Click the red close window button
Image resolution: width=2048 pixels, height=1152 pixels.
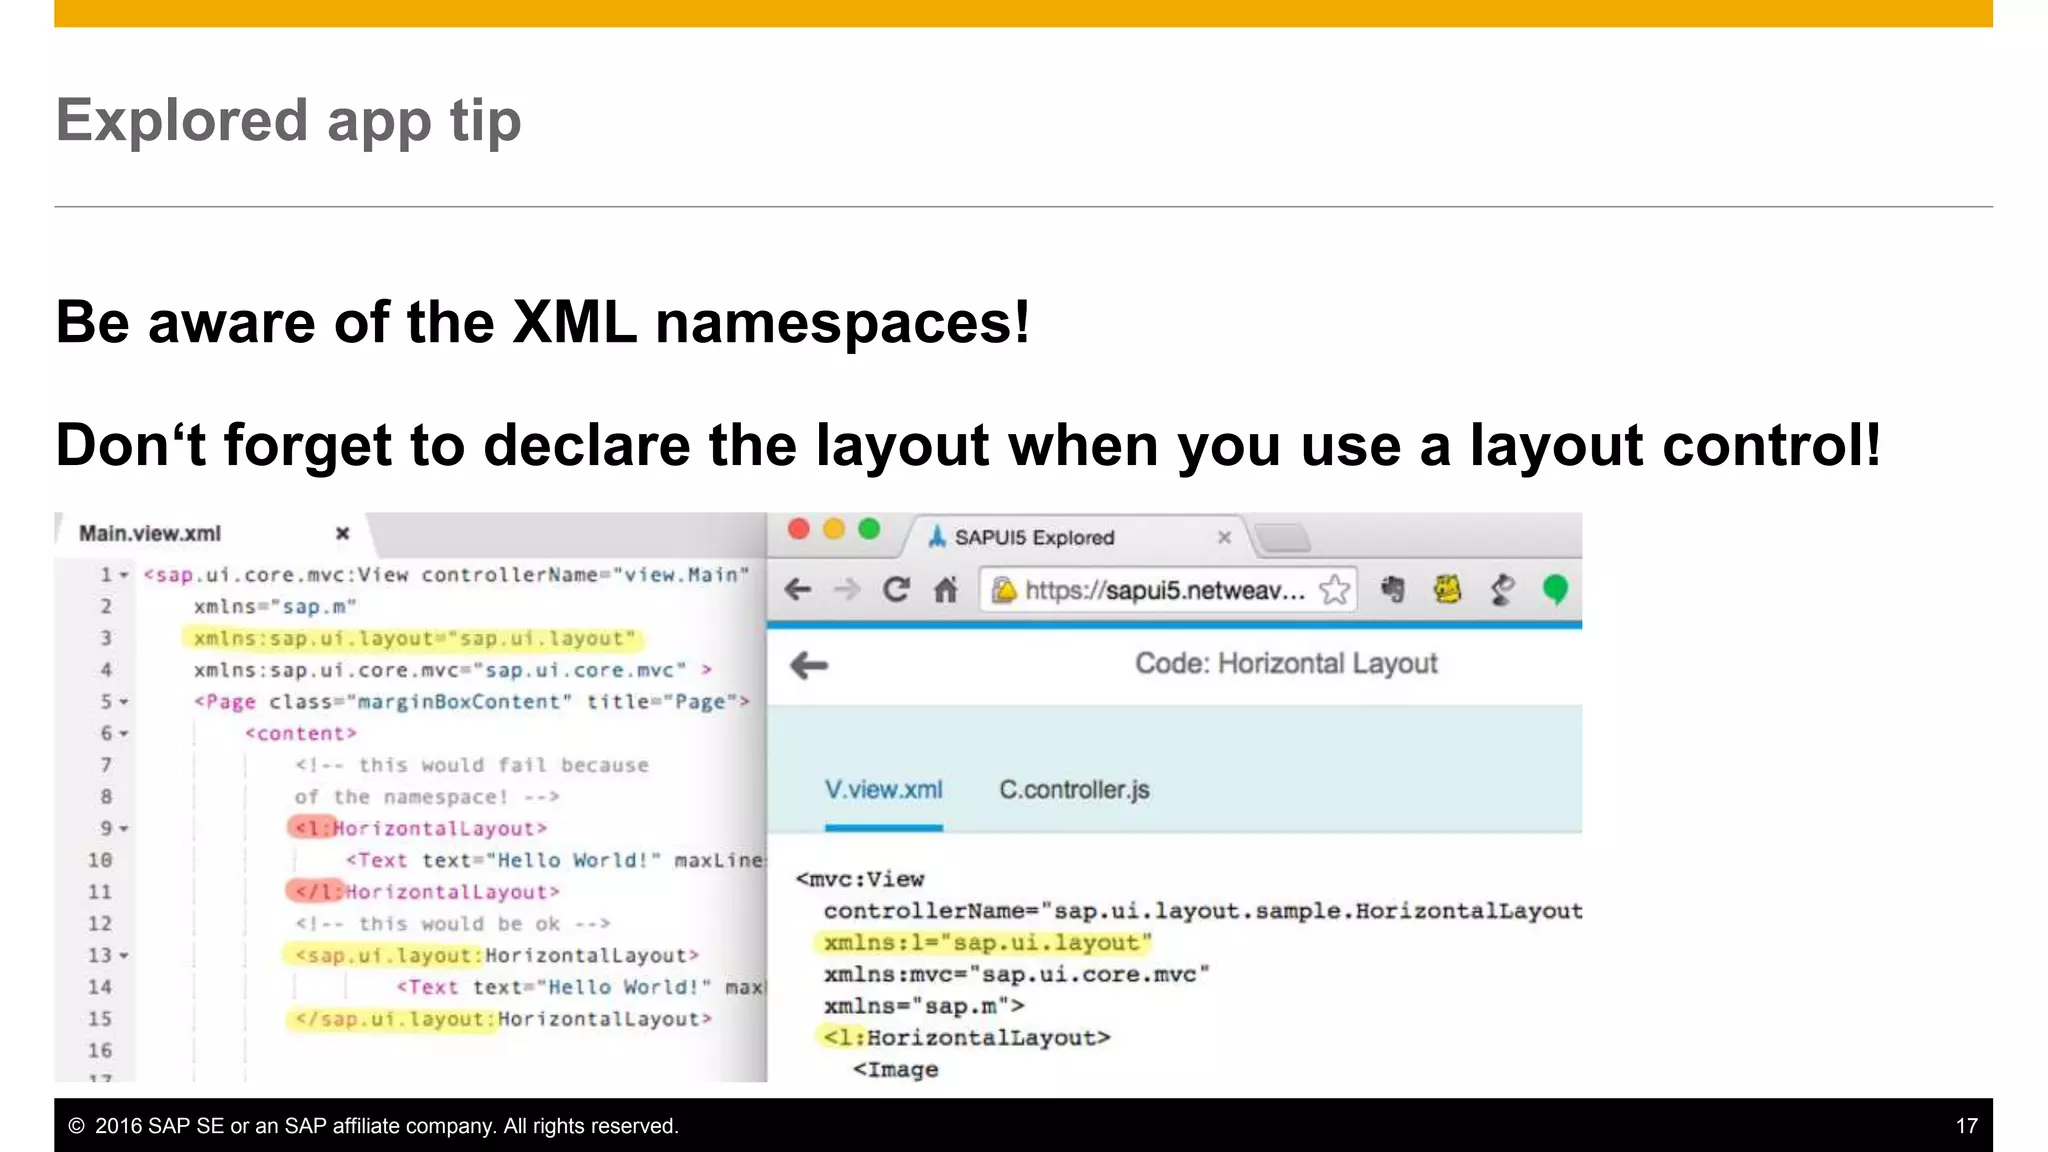tap(798, 529)
